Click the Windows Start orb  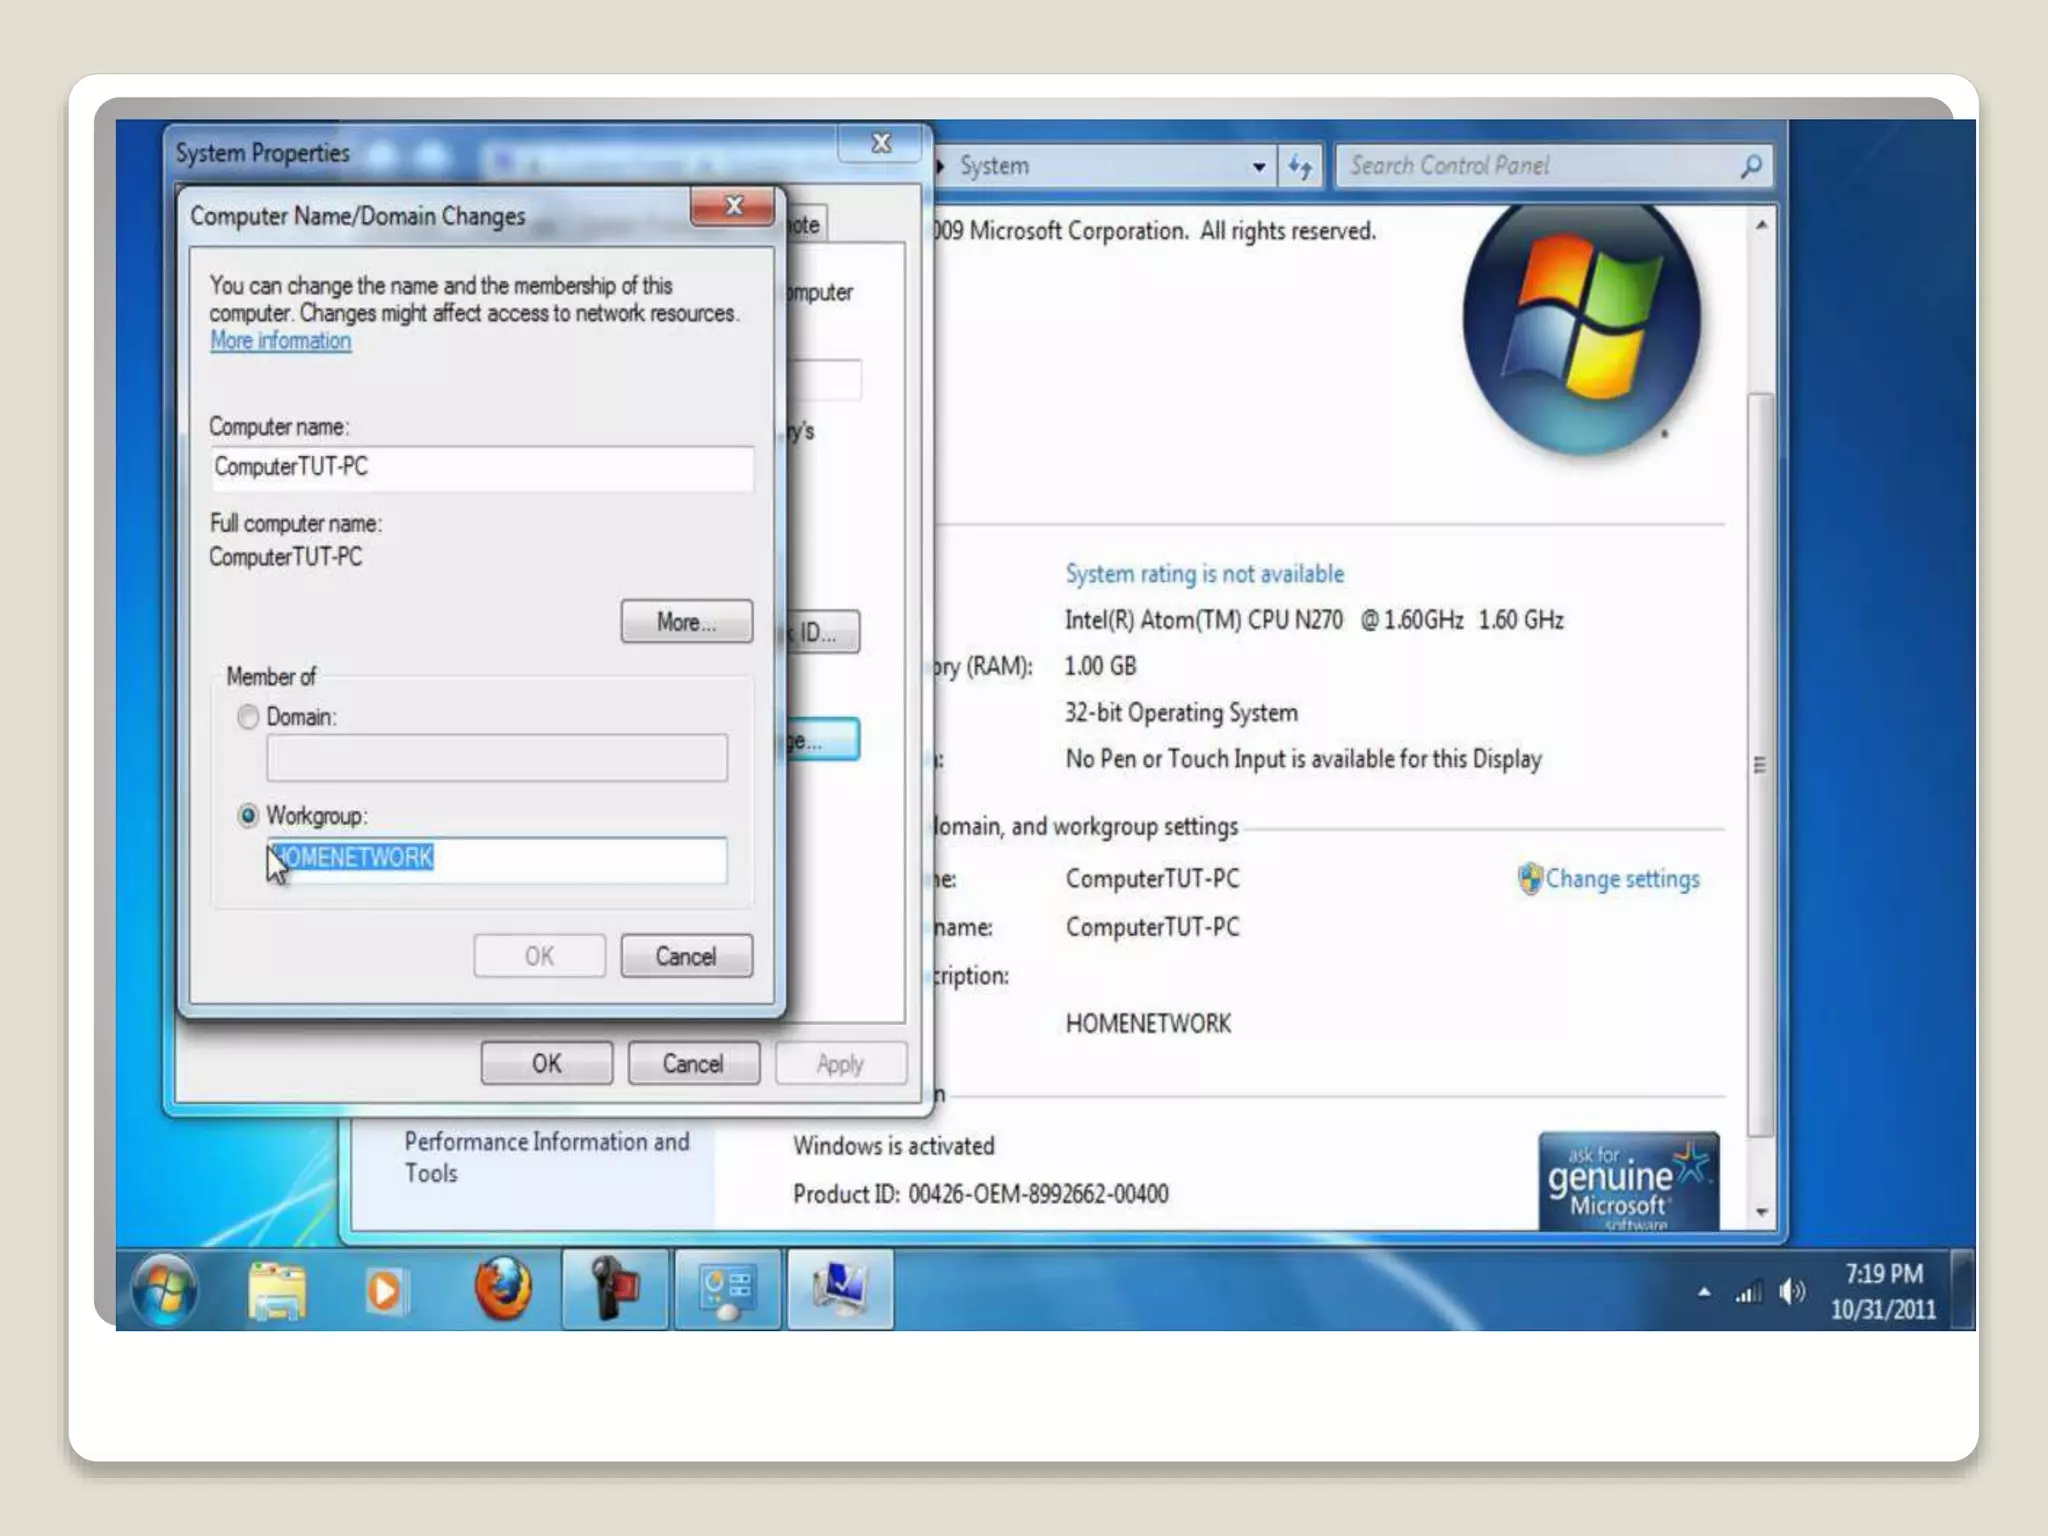point(165,1289)
